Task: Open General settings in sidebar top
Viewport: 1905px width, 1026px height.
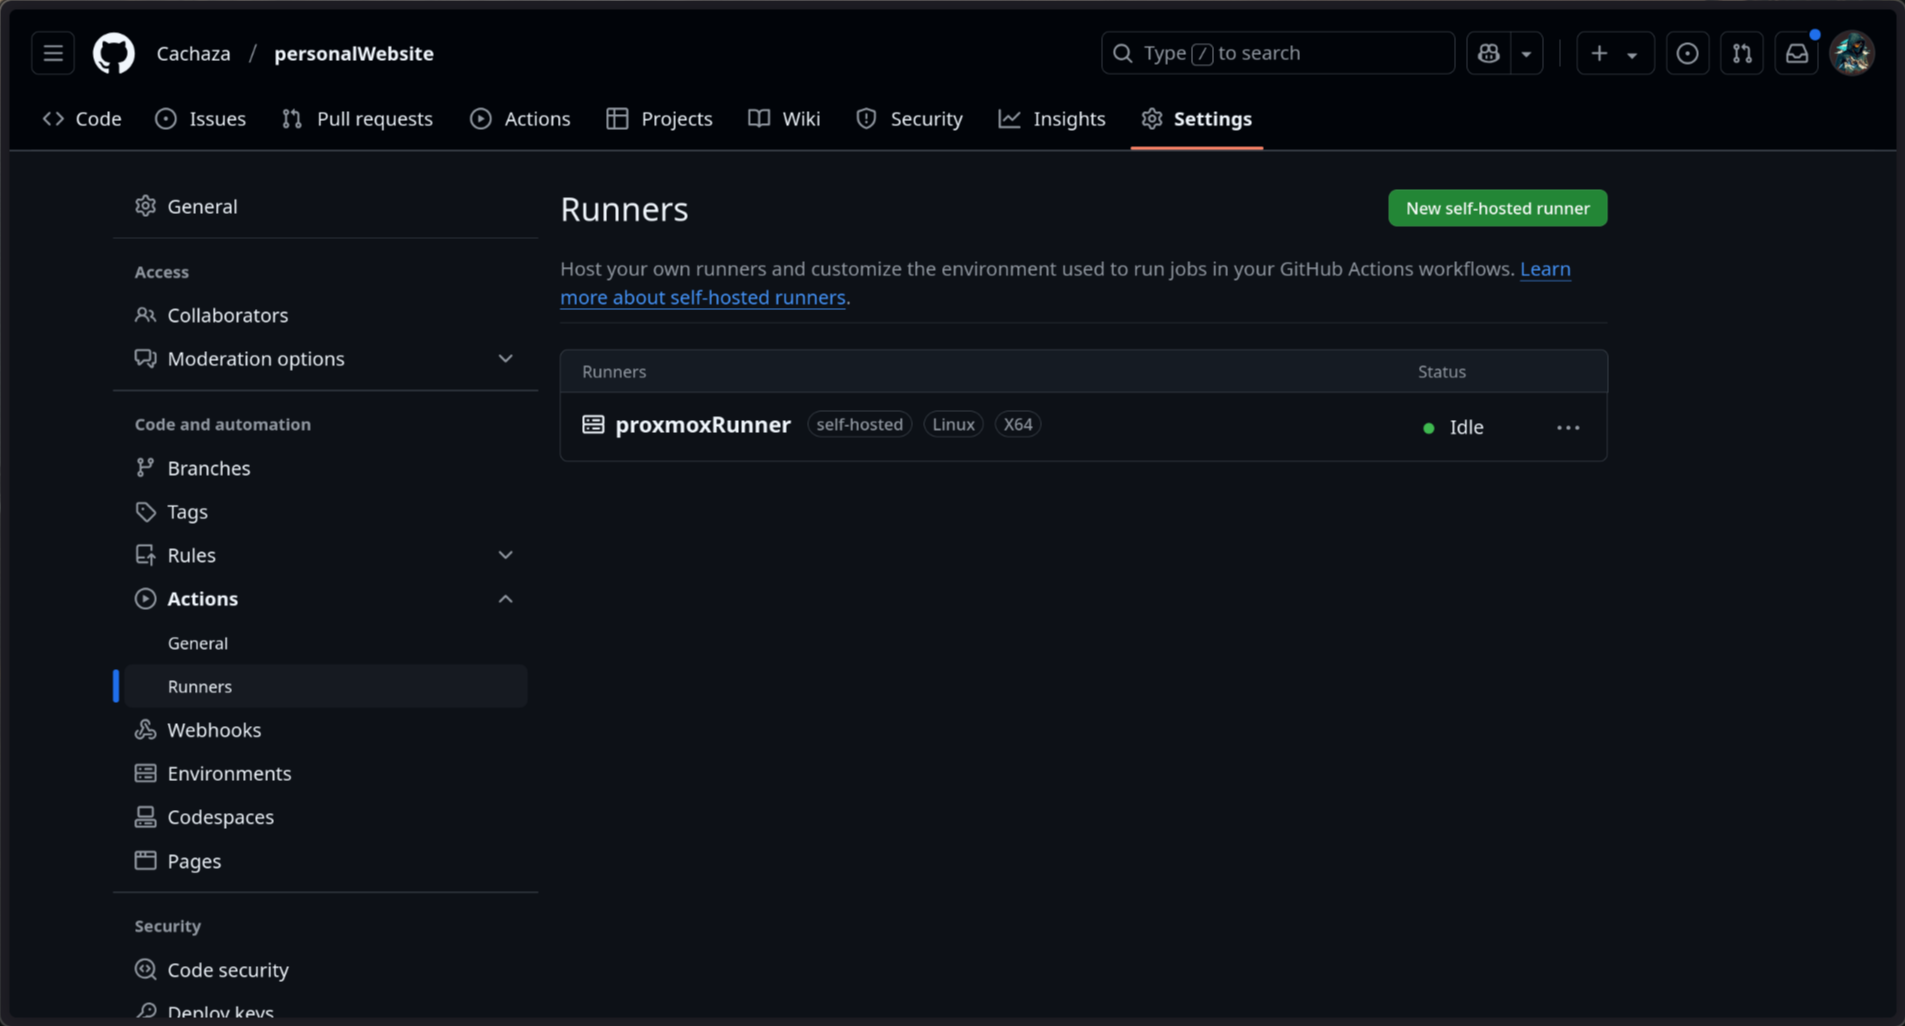Action: [x=325, y=206]
